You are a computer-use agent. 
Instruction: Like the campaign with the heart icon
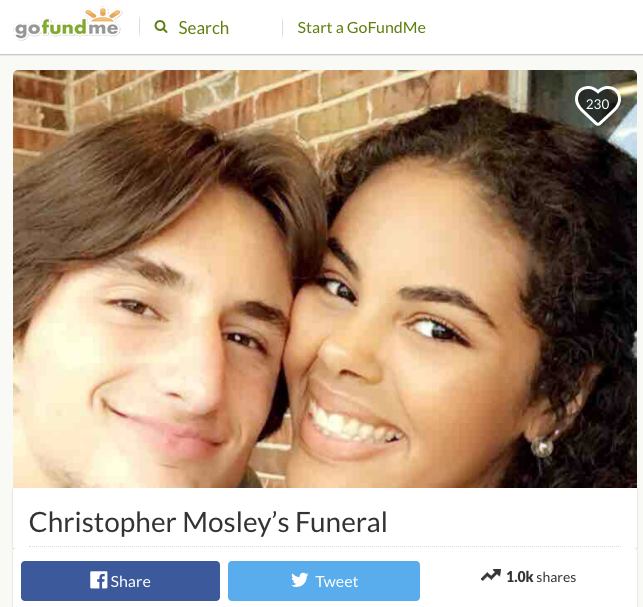pos(597,105)
